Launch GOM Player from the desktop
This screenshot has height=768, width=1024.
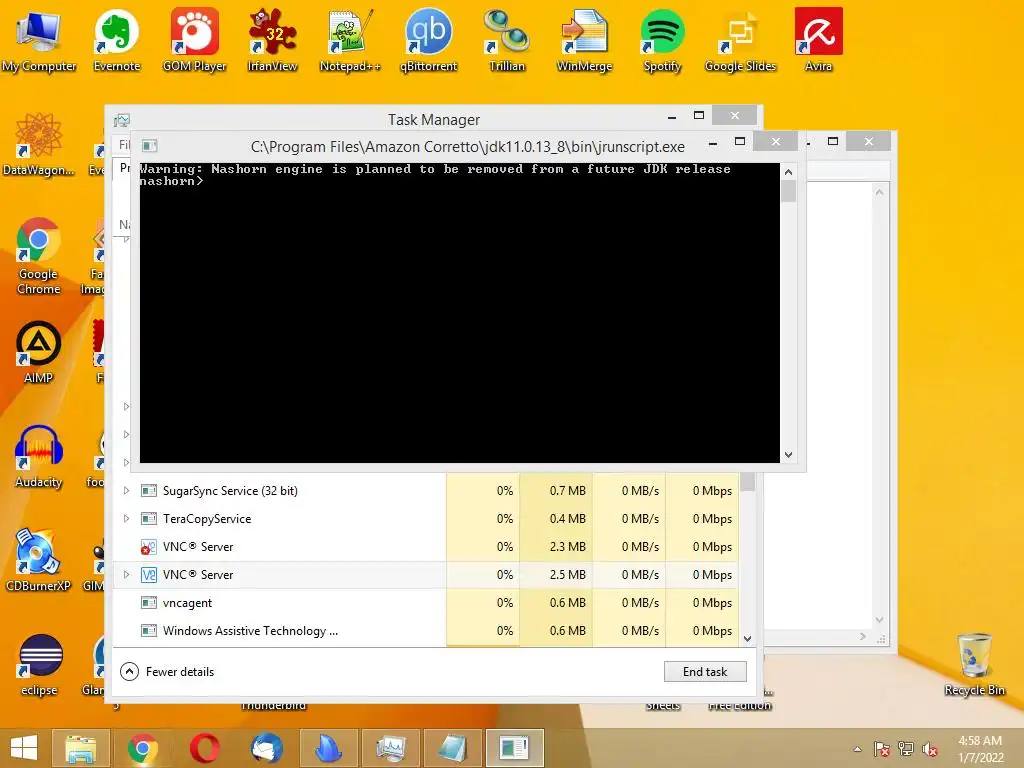[x=194, y=40]
